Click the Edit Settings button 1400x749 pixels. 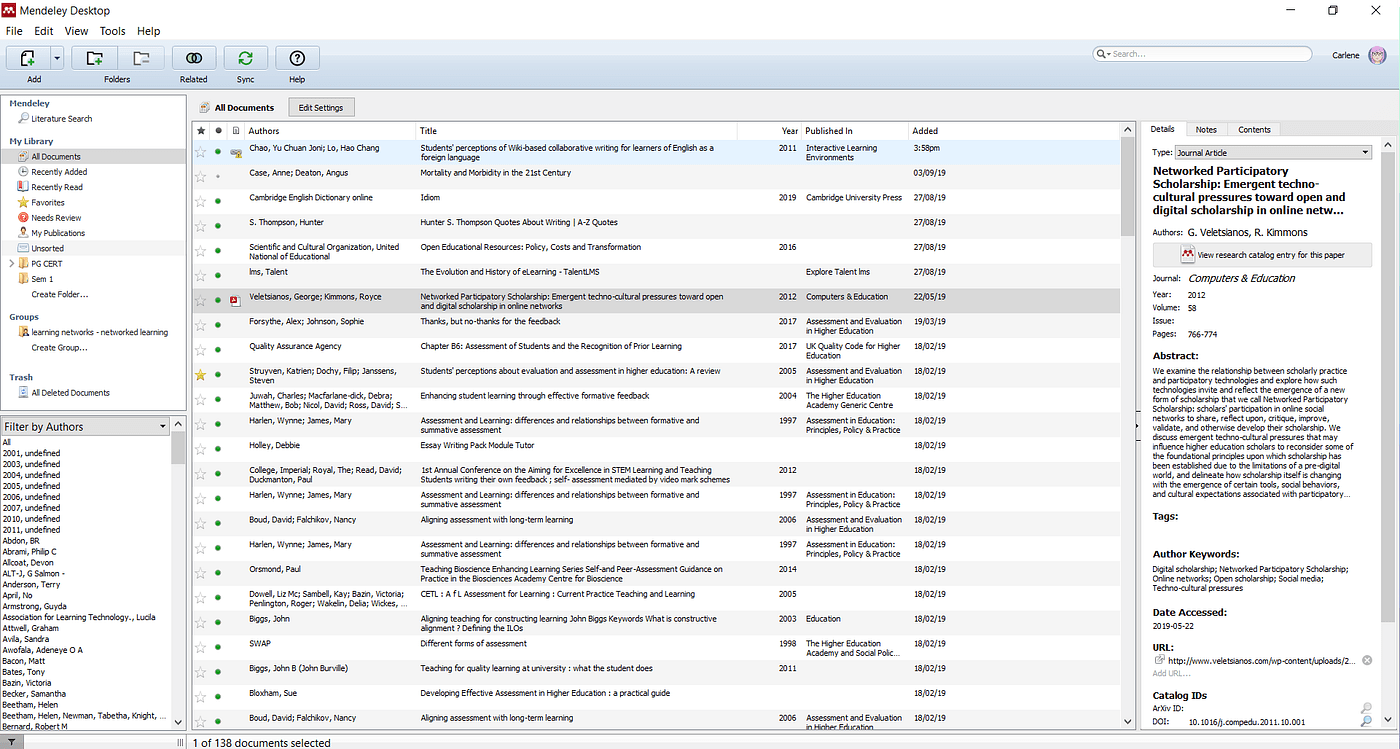pyautogui.click(x=321, y=108)
